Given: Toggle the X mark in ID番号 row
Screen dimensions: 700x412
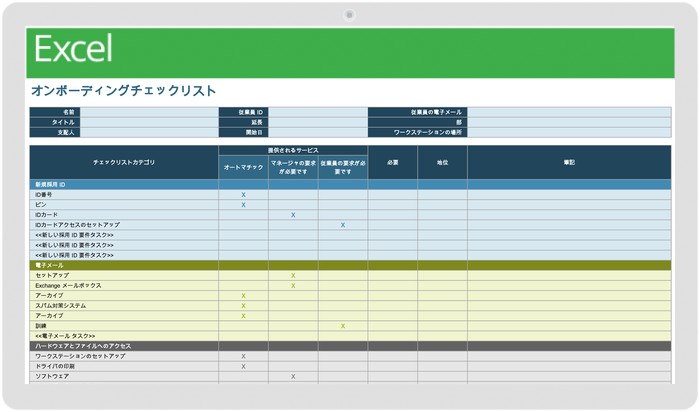Looking at the screenshot, I should coord(243,195).
